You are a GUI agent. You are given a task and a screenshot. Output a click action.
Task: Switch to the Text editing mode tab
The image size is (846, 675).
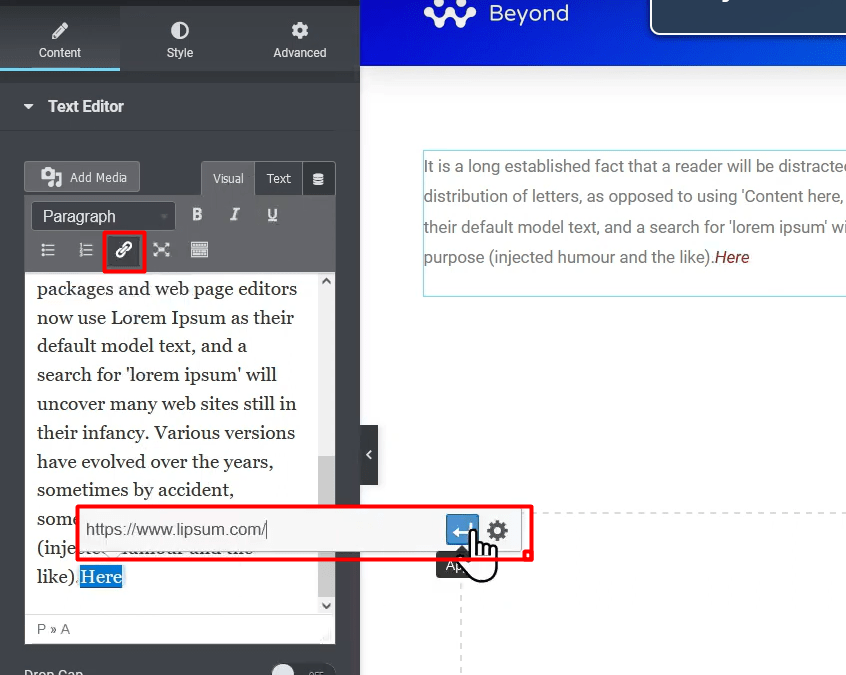pyautogui.click(x=278, y=178)
